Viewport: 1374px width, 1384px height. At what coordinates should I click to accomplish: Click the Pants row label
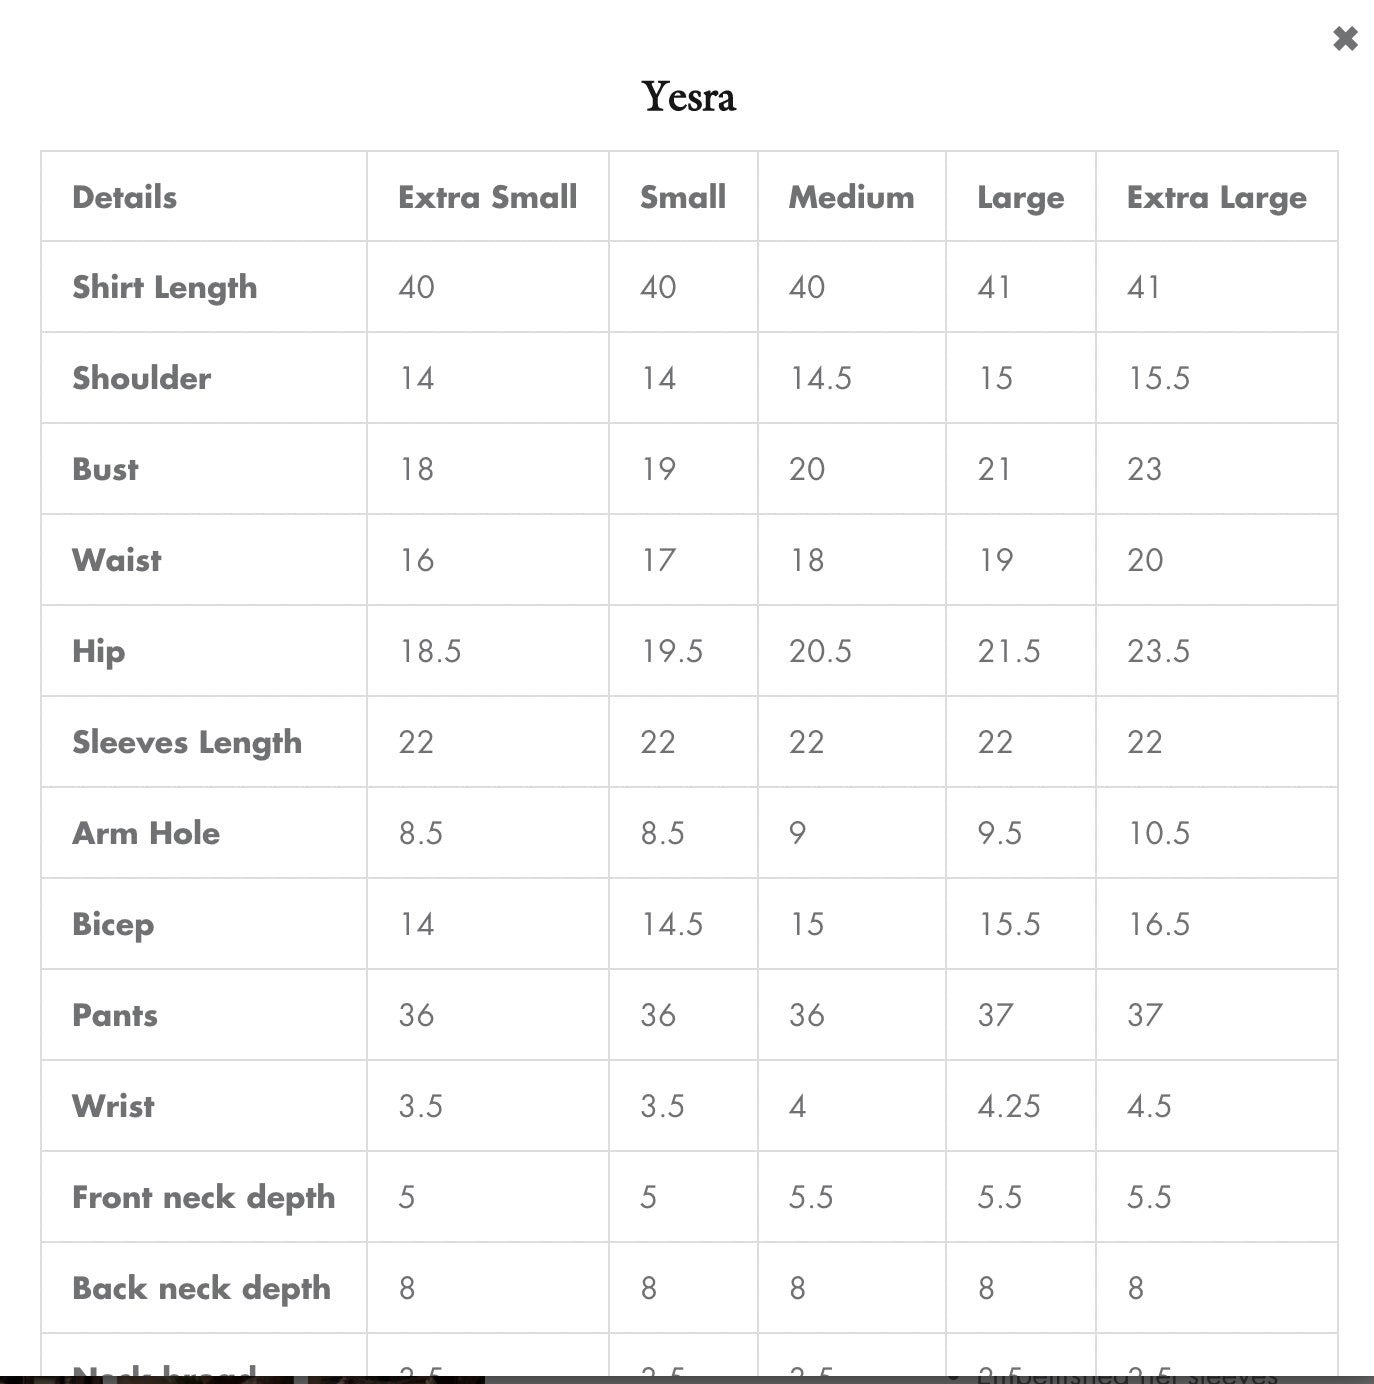click(x=114, y=1015)
